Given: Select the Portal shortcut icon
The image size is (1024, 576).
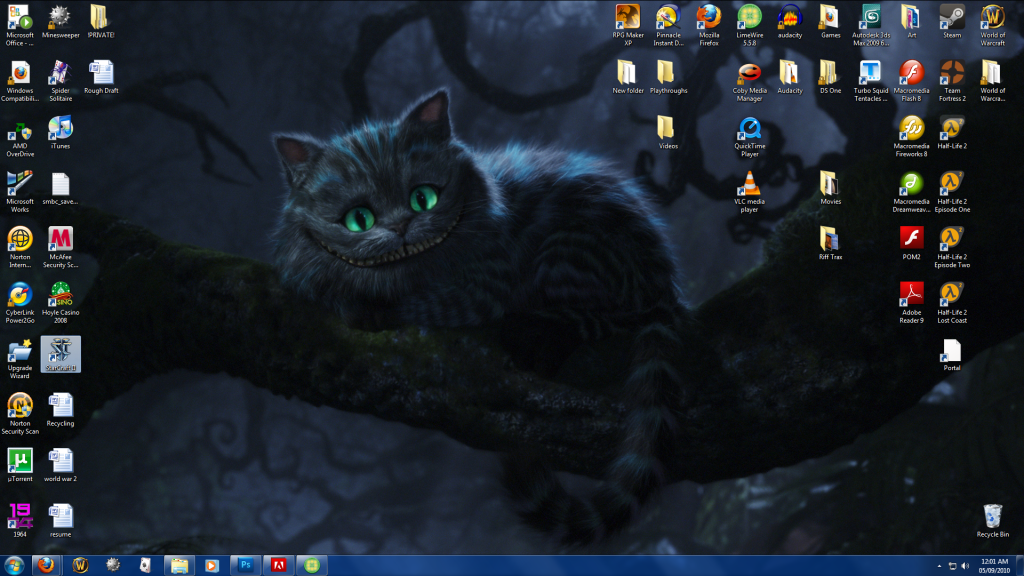Looking at the screenshot, I should [x=952, y=354].
